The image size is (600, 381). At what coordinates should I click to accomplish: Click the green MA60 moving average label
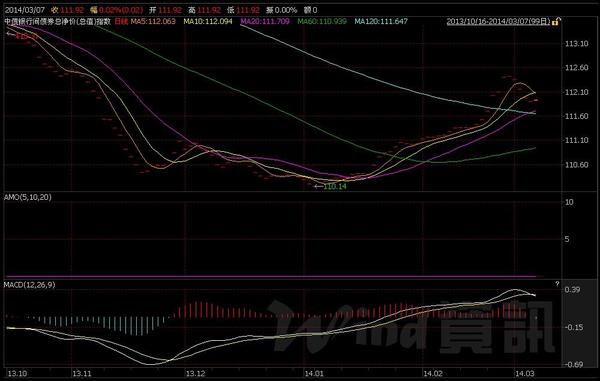[322, 21]
